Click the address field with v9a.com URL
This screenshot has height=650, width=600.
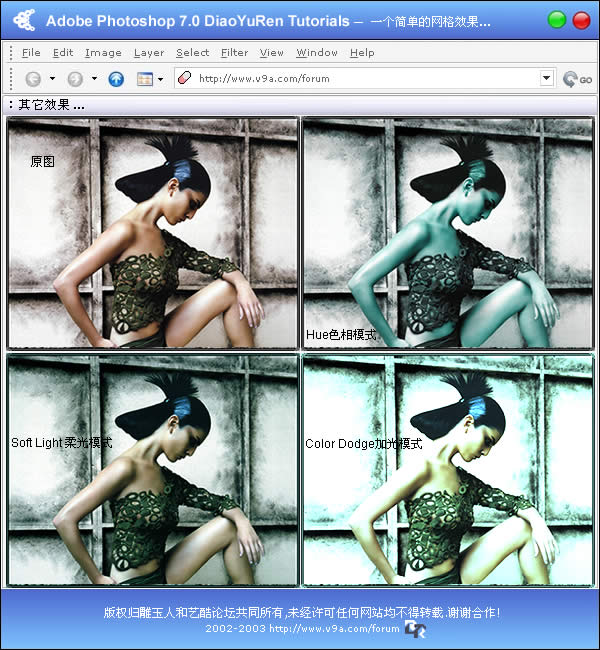(x=365, y=78)
